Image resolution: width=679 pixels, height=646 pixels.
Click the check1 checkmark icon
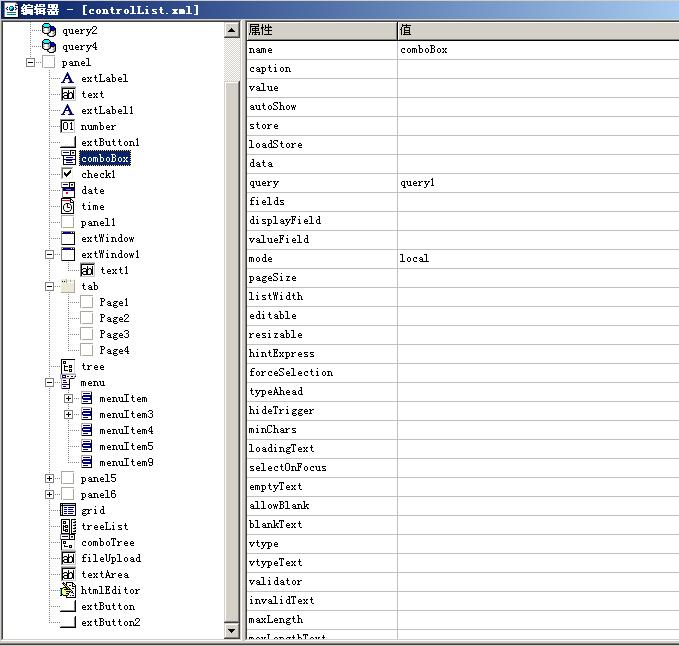coord(68,174)
